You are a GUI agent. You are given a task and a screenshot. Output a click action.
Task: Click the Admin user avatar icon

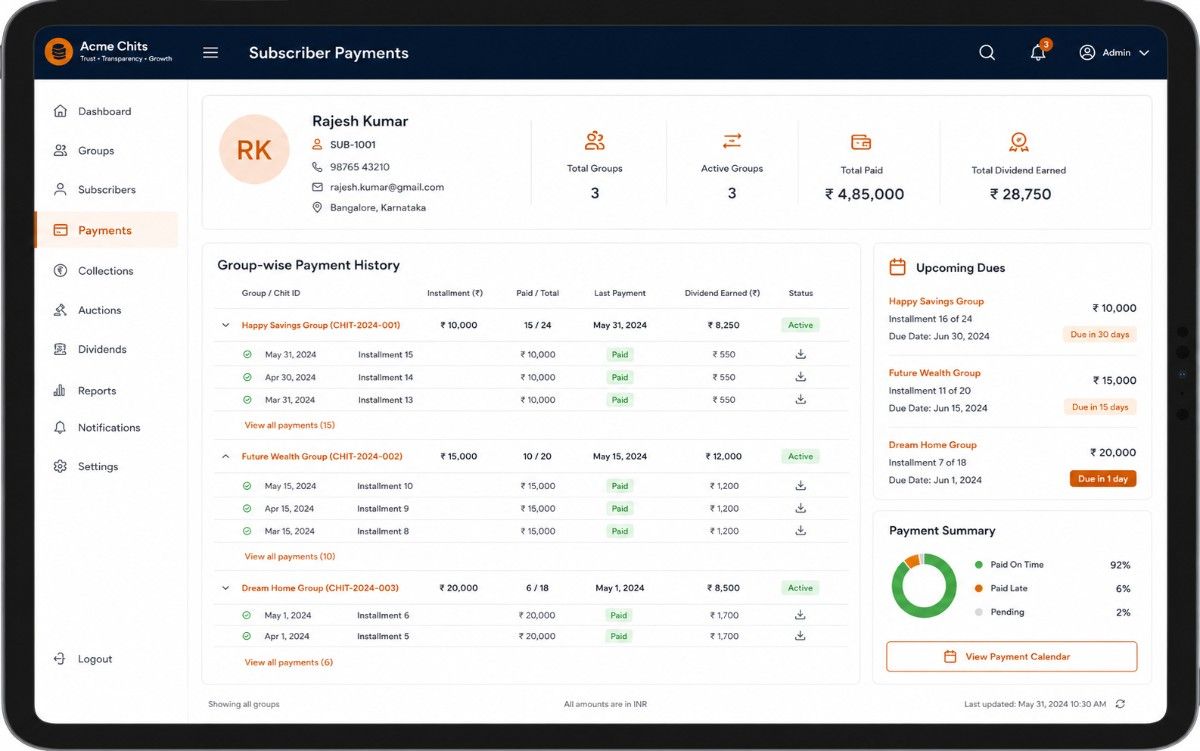click(x=1087, y=53)
